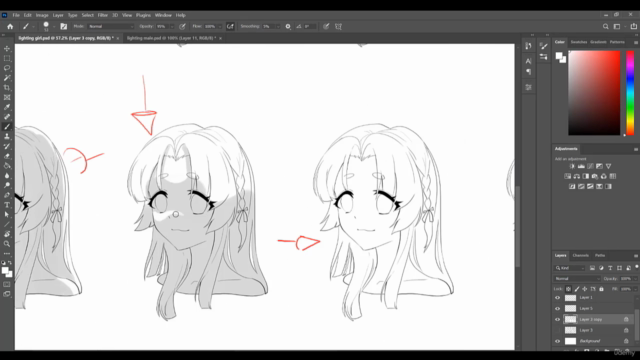Select the Brush tool in the toolbox
The width and height of the screenshot is (640, 360).
pyautogui.click(x=7, y=127)
